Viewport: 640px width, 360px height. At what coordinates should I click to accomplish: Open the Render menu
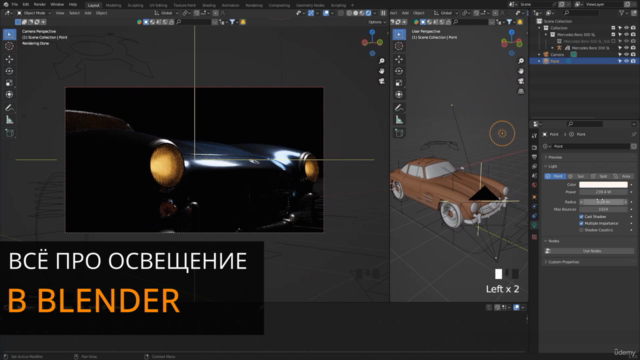click(x=40, y=4)
